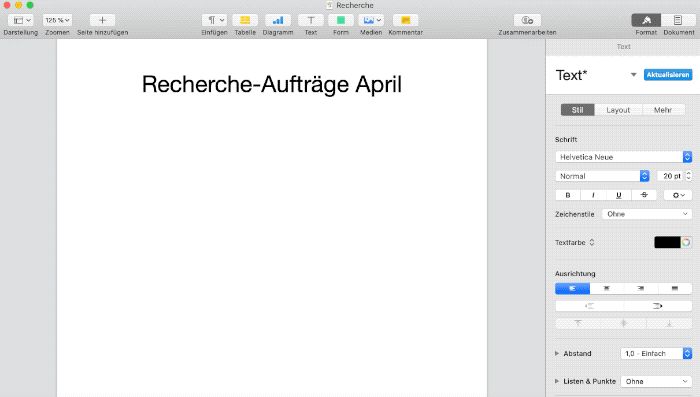Open the Normal font style dropdown
This screenshot has width=700, height=397.
602,176
